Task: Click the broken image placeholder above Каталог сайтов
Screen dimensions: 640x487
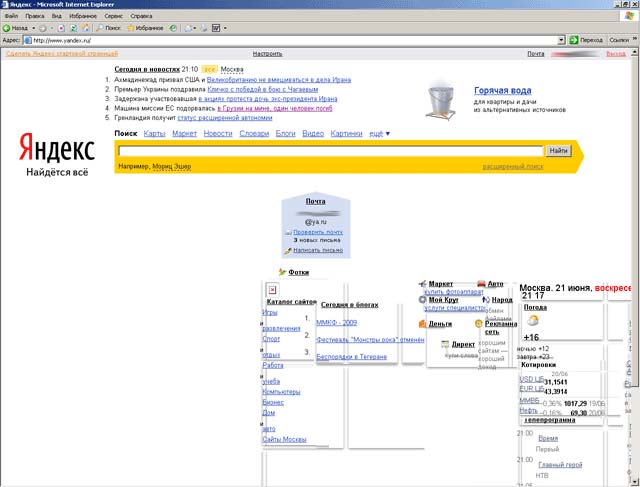Action: (272, 290)
